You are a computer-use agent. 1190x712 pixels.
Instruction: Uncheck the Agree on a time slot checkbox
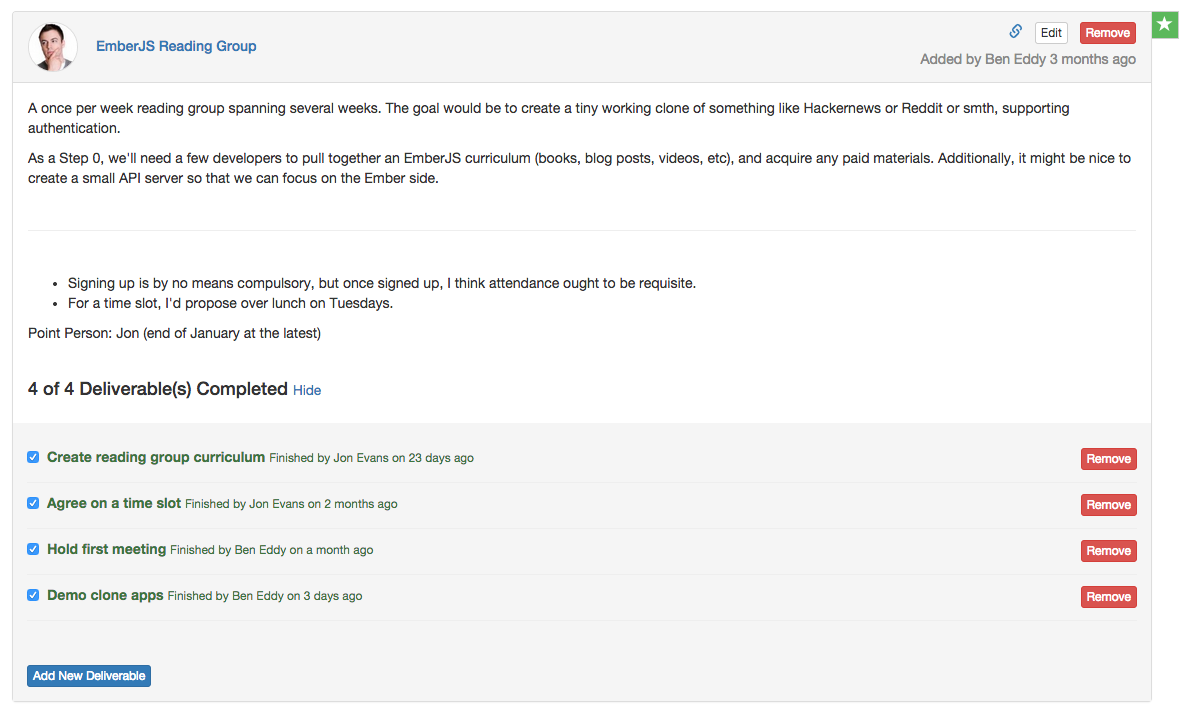[x=33, y=503]
